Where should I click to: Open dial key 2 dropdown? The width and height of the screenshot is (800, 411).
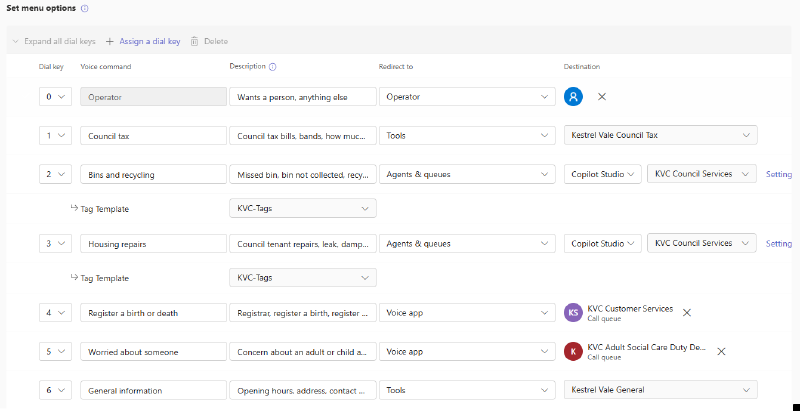55,174
